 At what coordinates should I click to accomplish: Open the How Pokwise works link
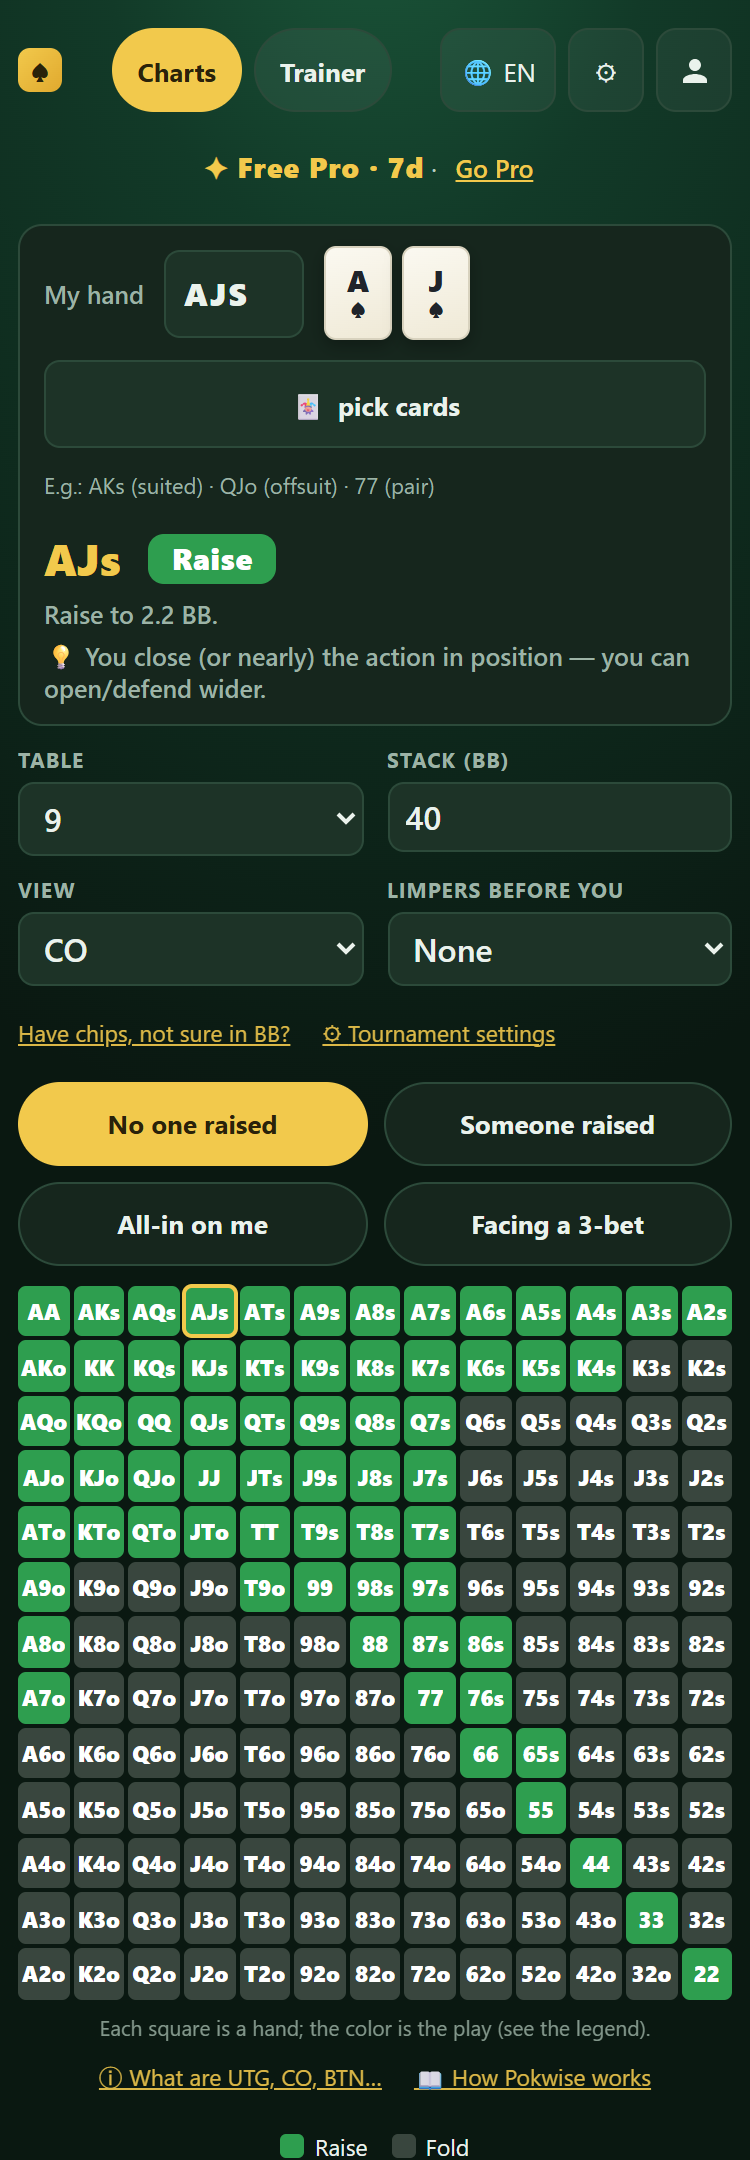click(534, 2078)
